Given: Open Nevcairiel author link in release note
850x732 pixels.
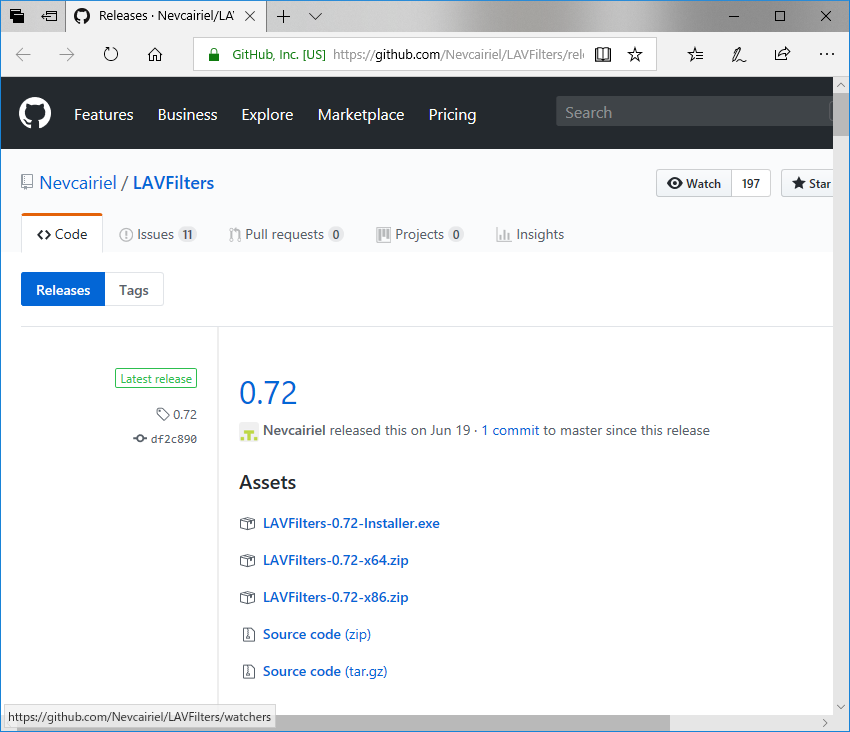Looking at the screenshot, I should tap(294, 431).
